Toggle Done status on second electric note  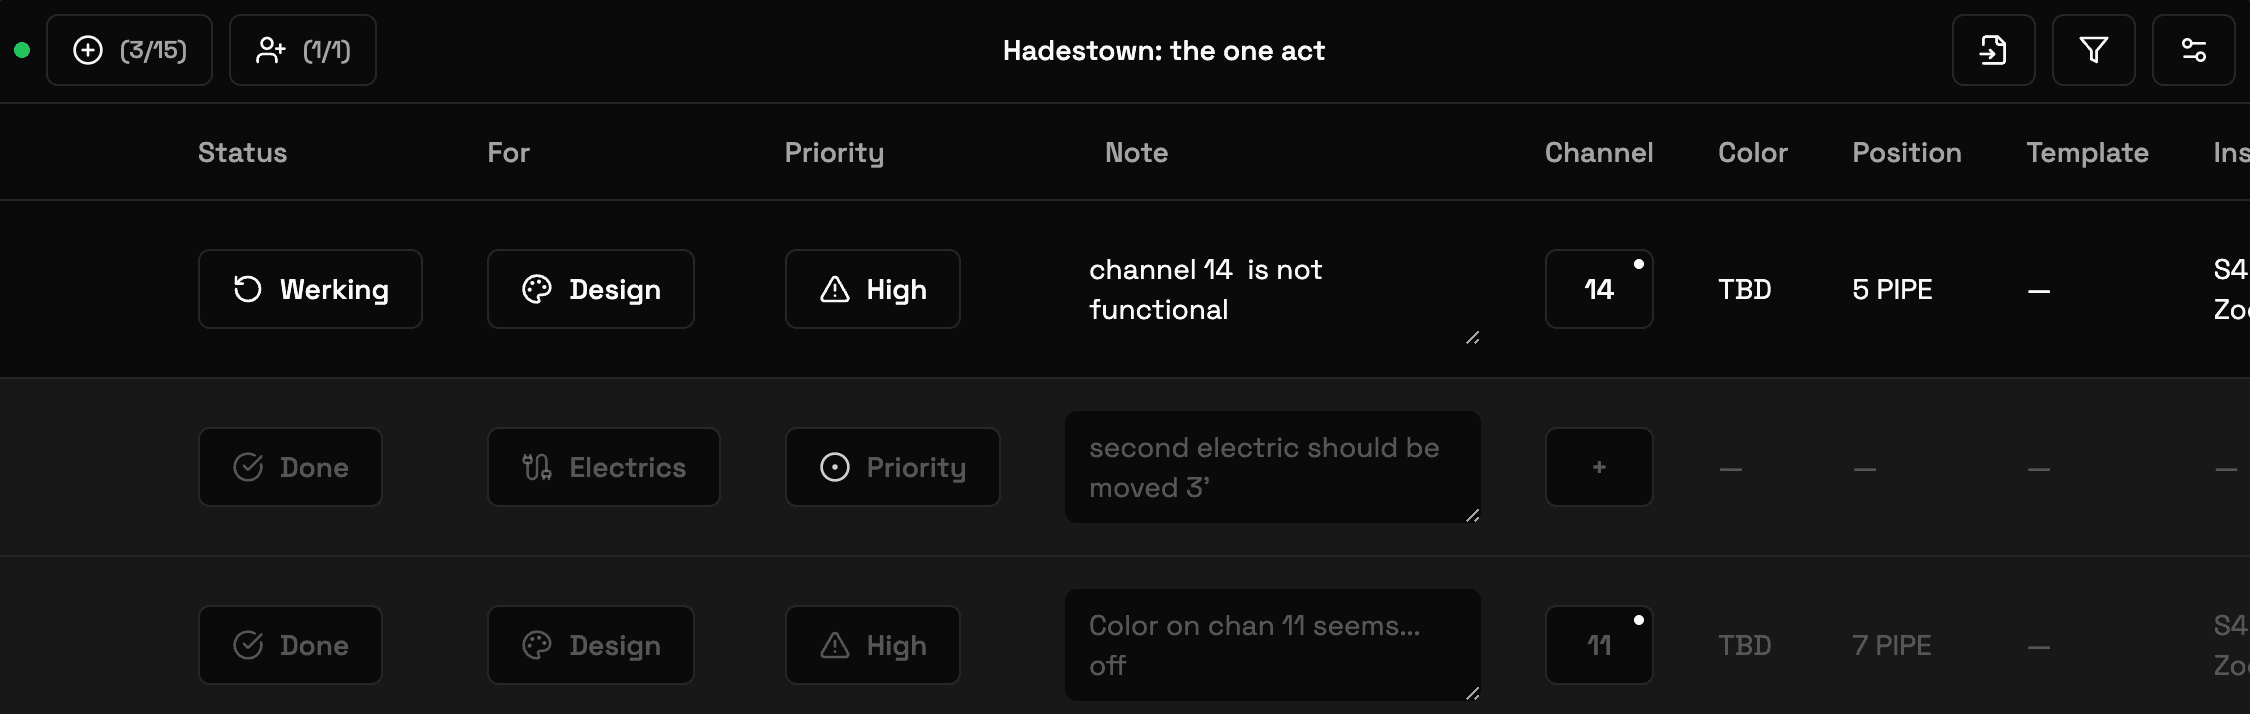pos(290,467)
